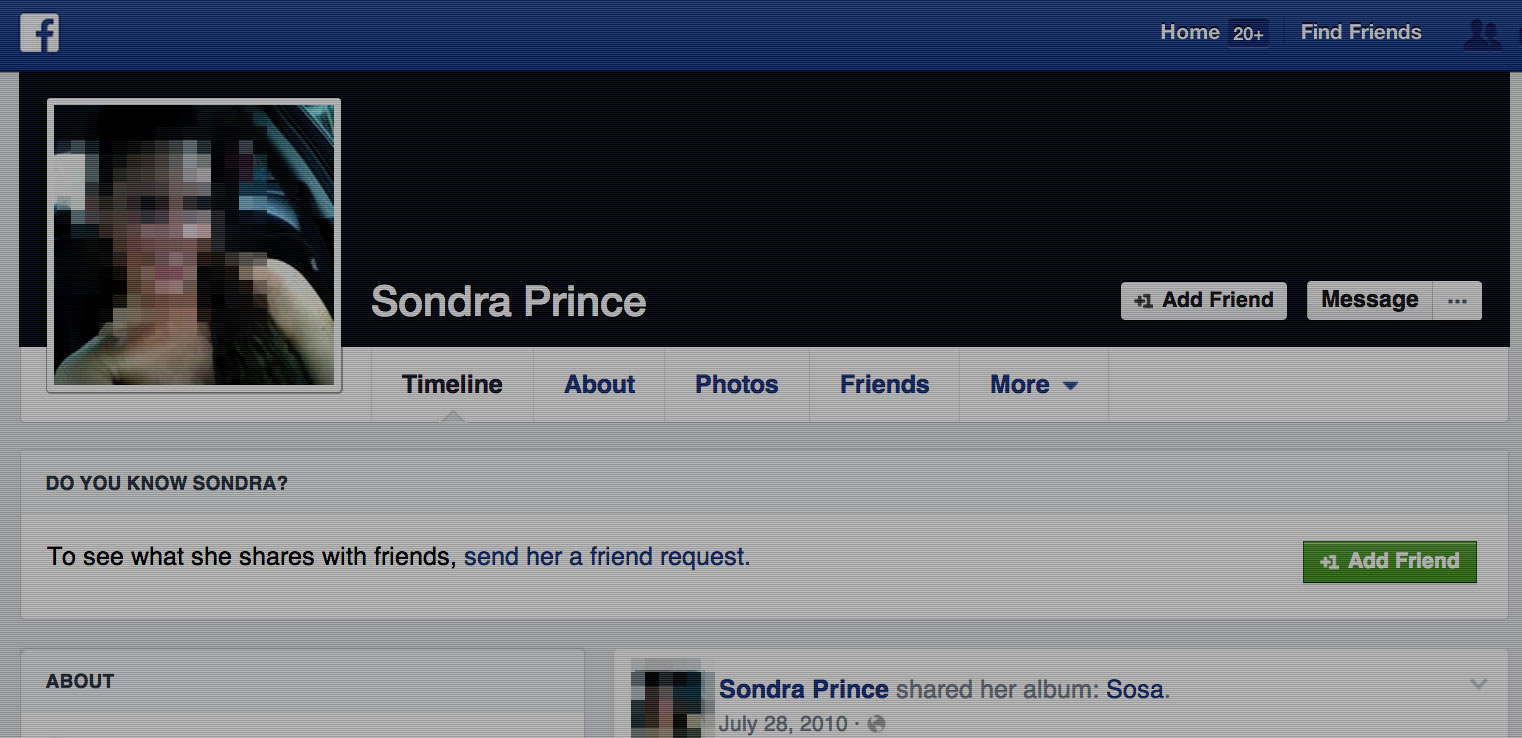Click the public globe icon on the post
Screen dimensions: 1522x738
pos(877,723)
